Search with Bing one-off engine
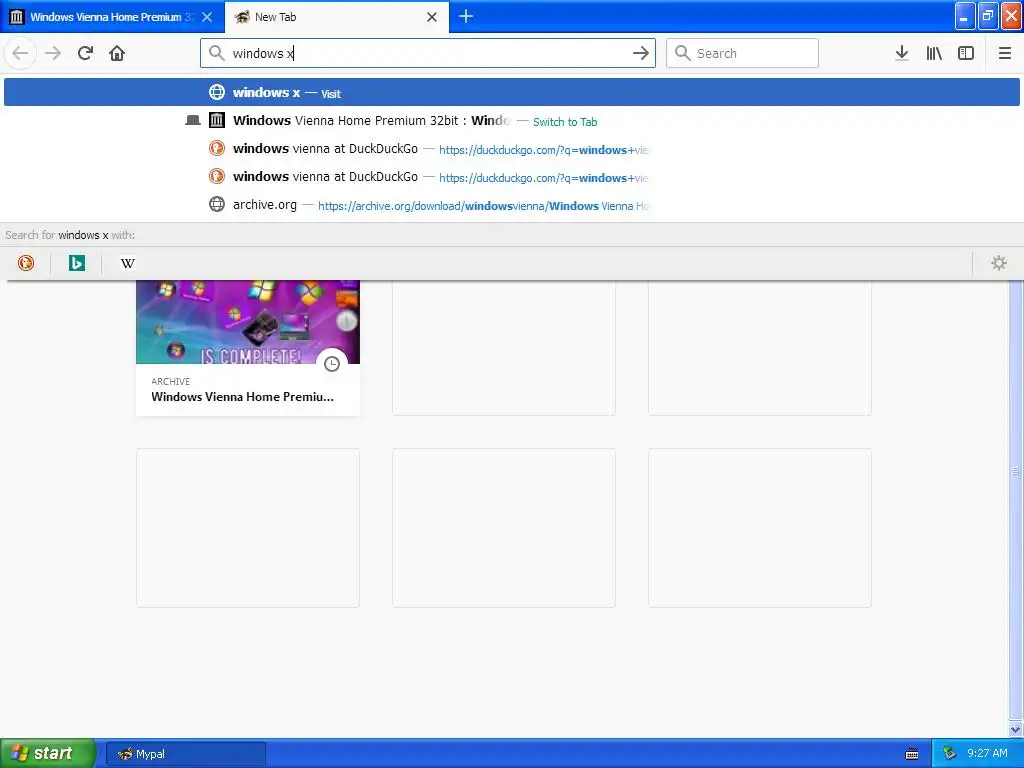Viewport: 1024px width, 768px height. click(x=76, y=263)
